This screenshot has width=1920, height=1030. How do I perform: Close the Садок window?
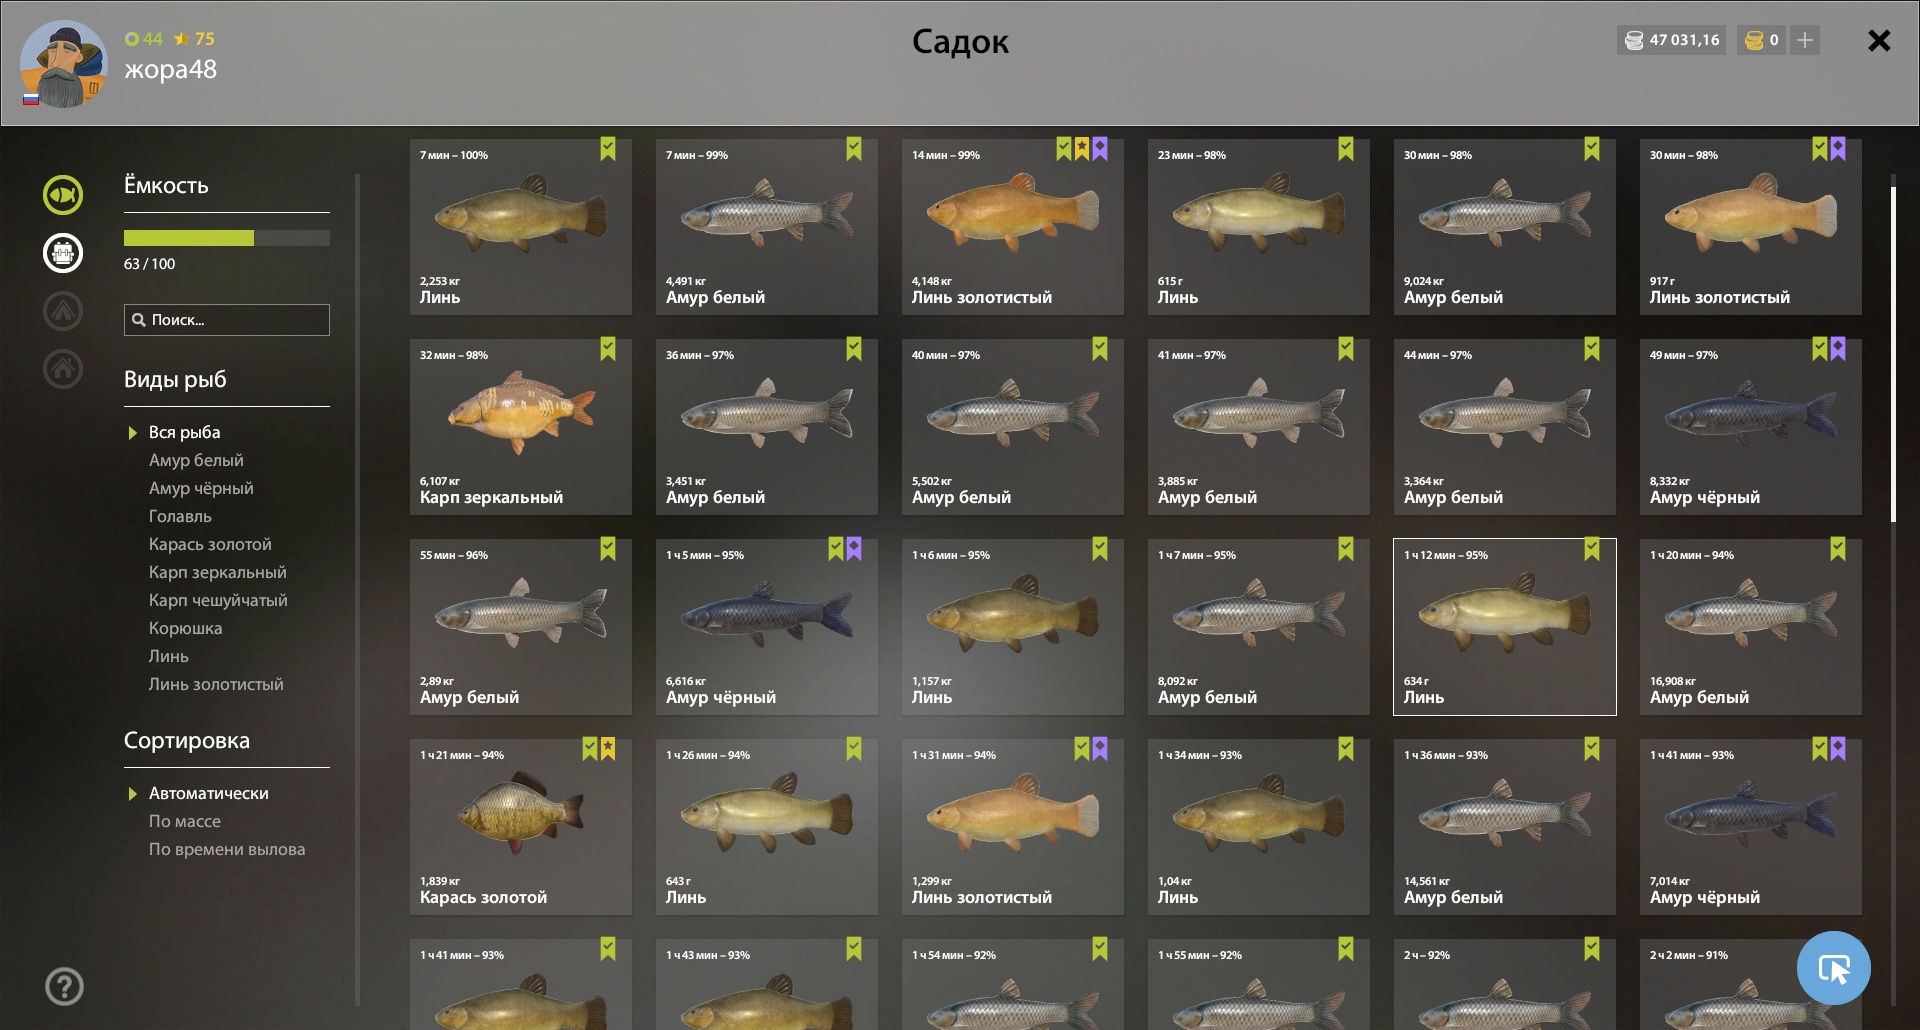click(1879, 40)
